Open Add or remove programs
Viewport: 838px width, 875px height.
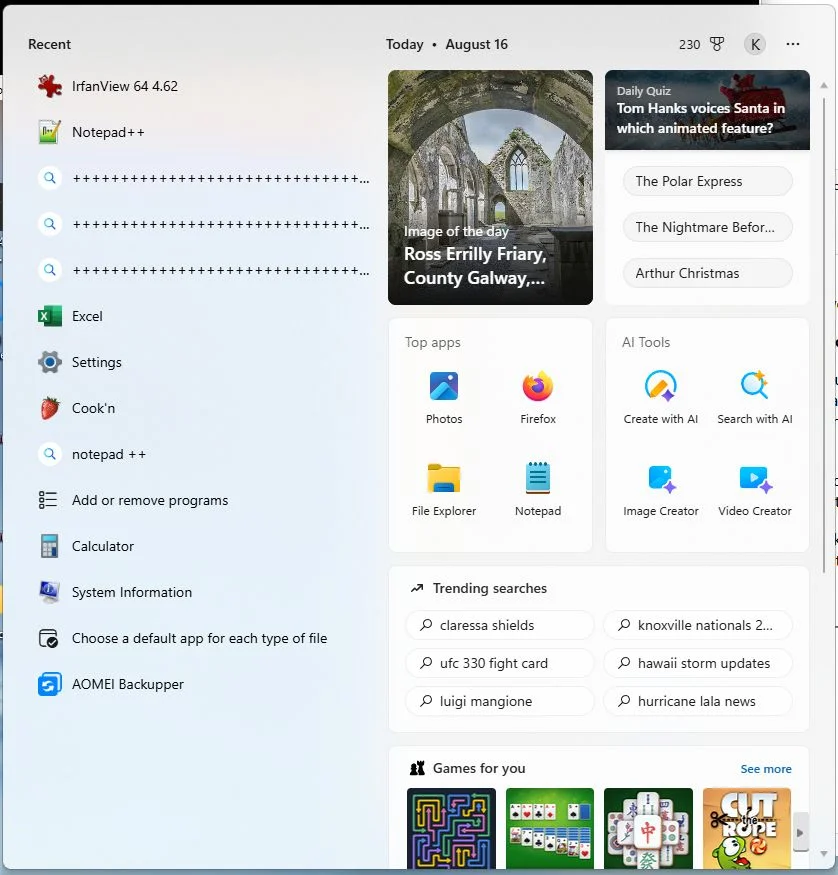point(201,500)
